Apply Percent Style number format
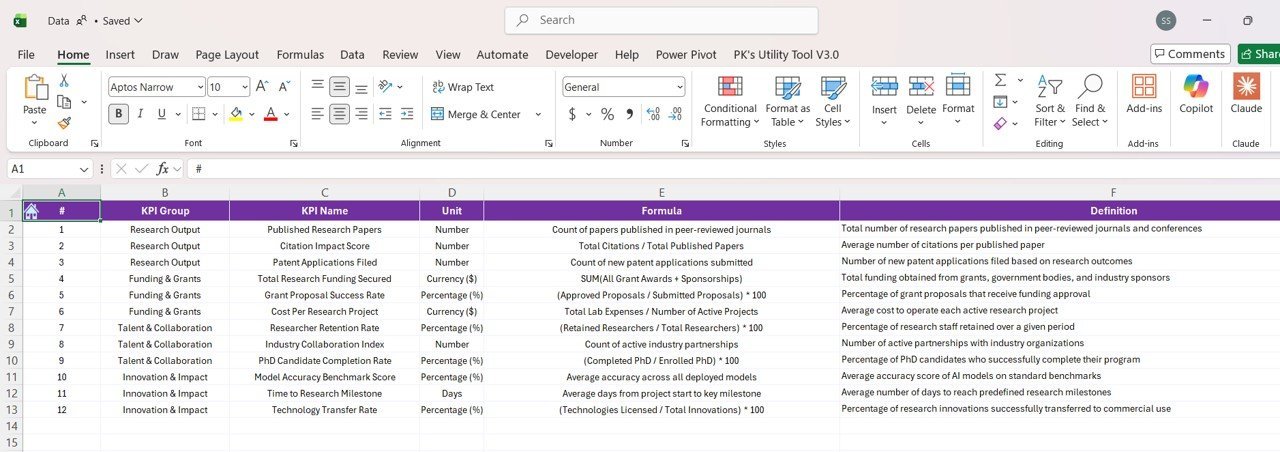The width and height of the screenshot is (1280, 452). pos(607,114)
